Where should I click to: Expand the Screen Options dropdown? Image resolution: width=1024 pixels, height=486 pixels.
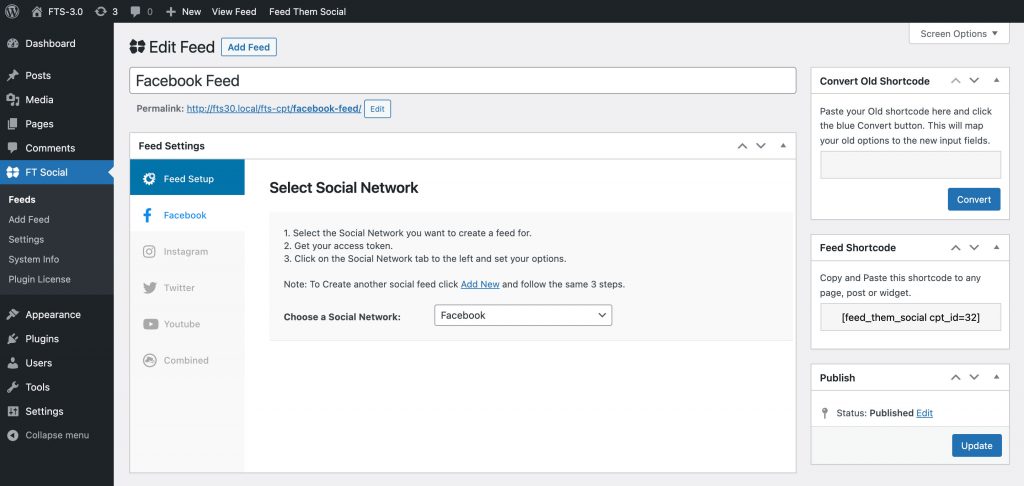click(x=959, y=33)
